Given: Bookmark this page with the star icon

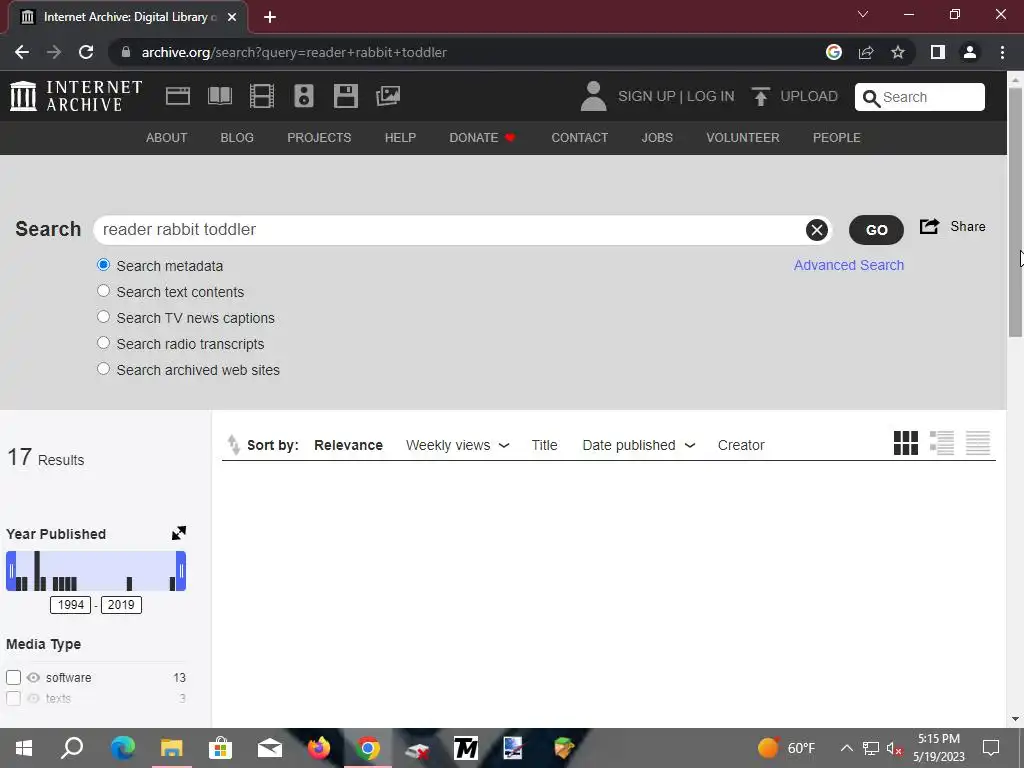Looking at the screenshot, I should [x=898, y=52].
